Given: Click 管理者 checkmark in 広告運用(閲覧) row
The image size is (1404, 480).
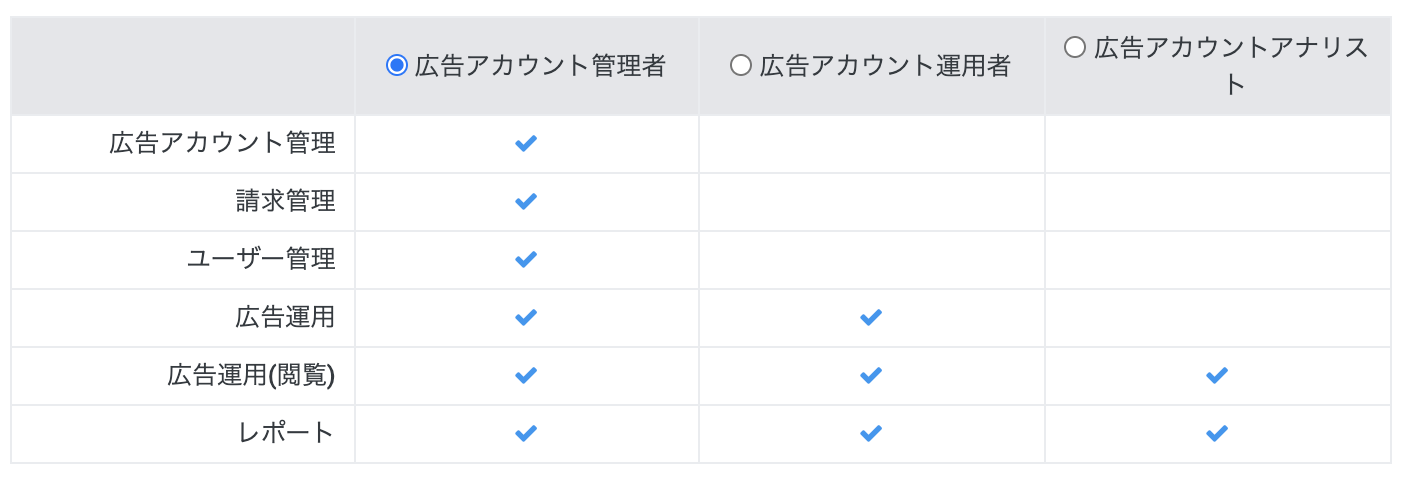Looking at the screenshot, I should tap(526, 375).
